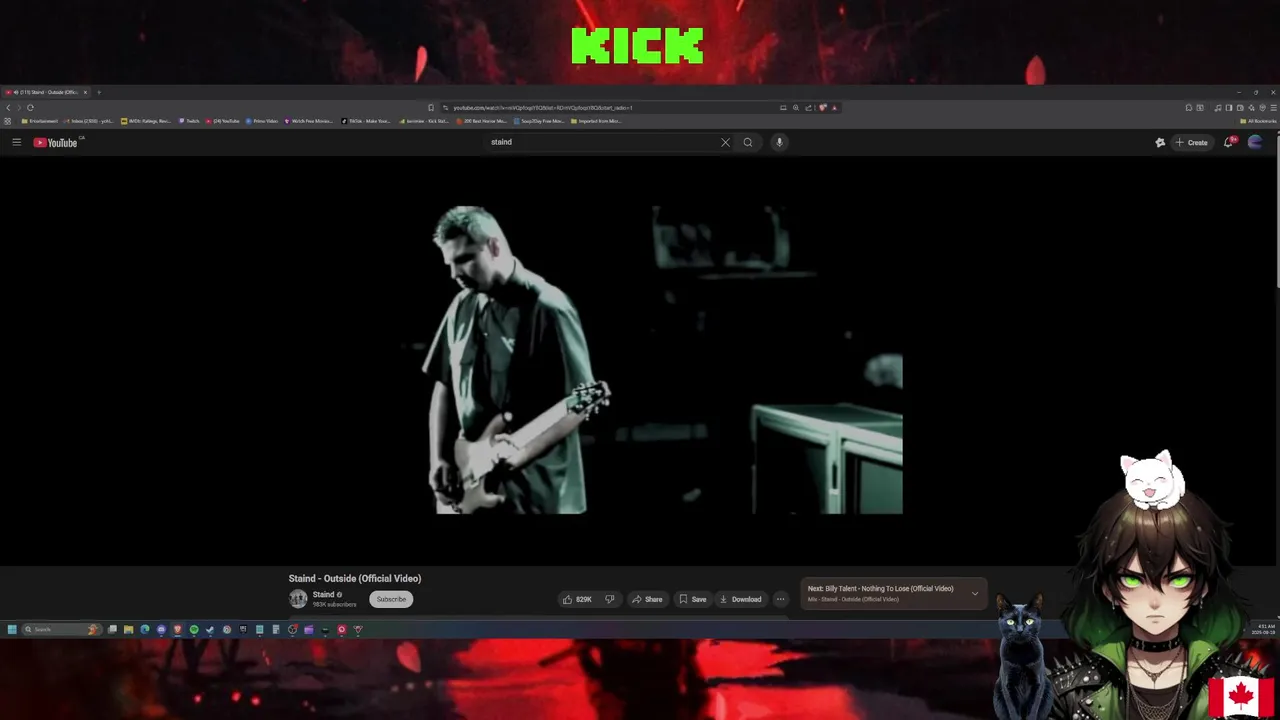Open the Entertainment bookmarks folder
1280x720 pixels.
40,121
